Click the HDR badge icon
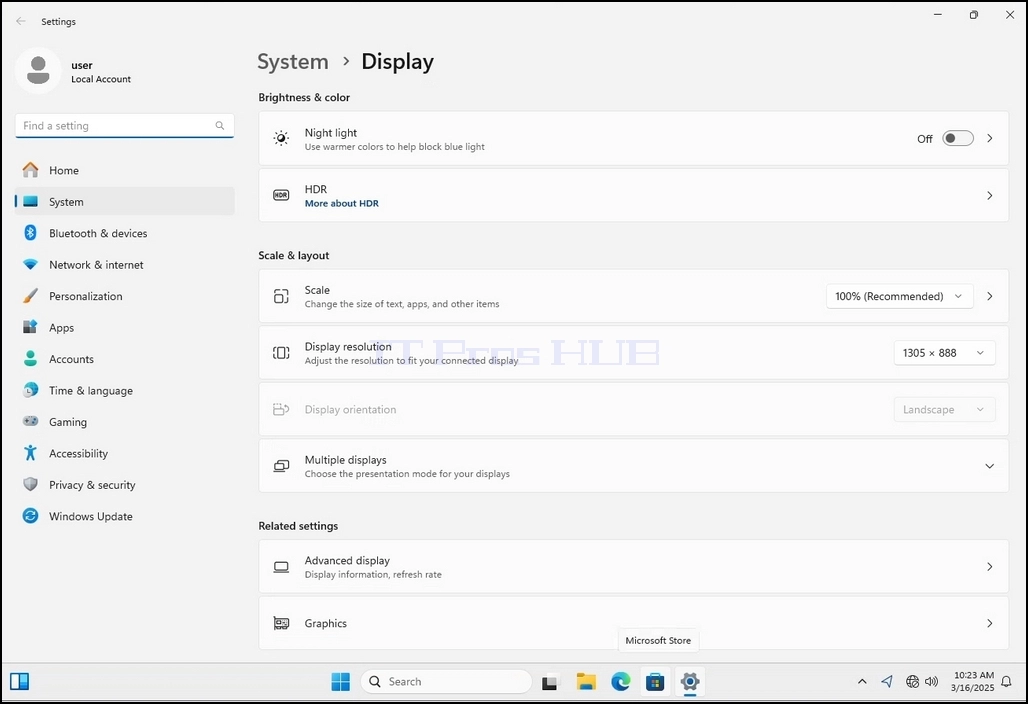 281,195
